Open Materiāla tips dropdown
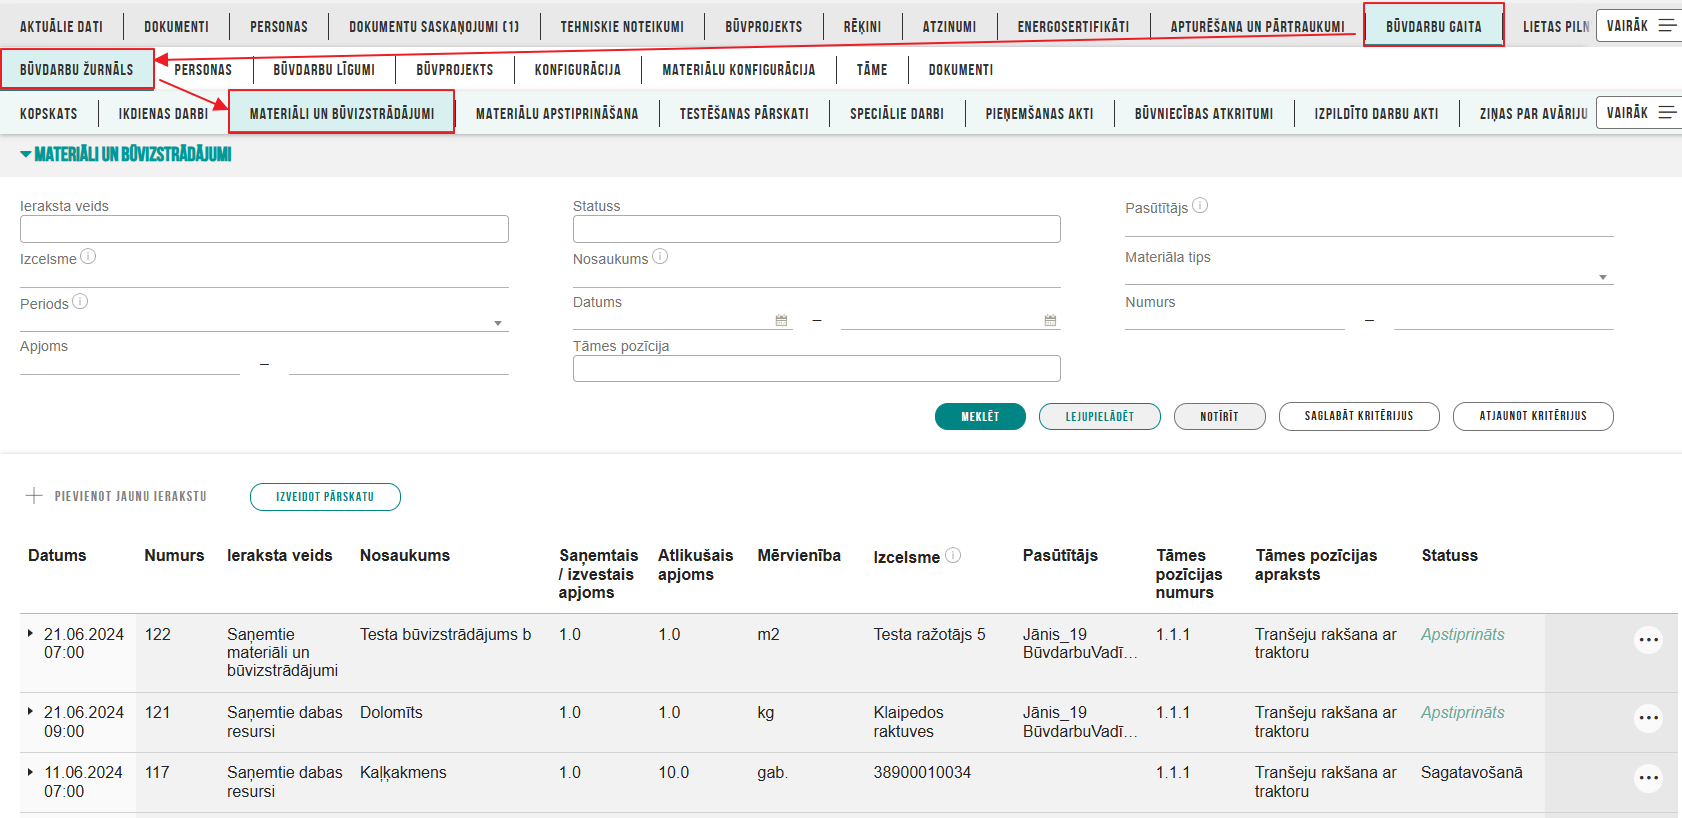Image resolution: width=1682 pixels, height=818 pixels. coord(1603,277)
